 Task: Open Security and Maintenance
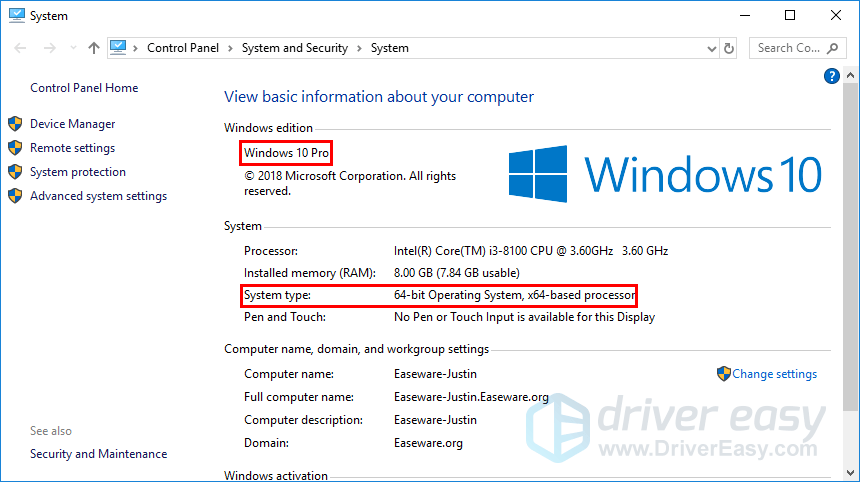tap(98, 454)
